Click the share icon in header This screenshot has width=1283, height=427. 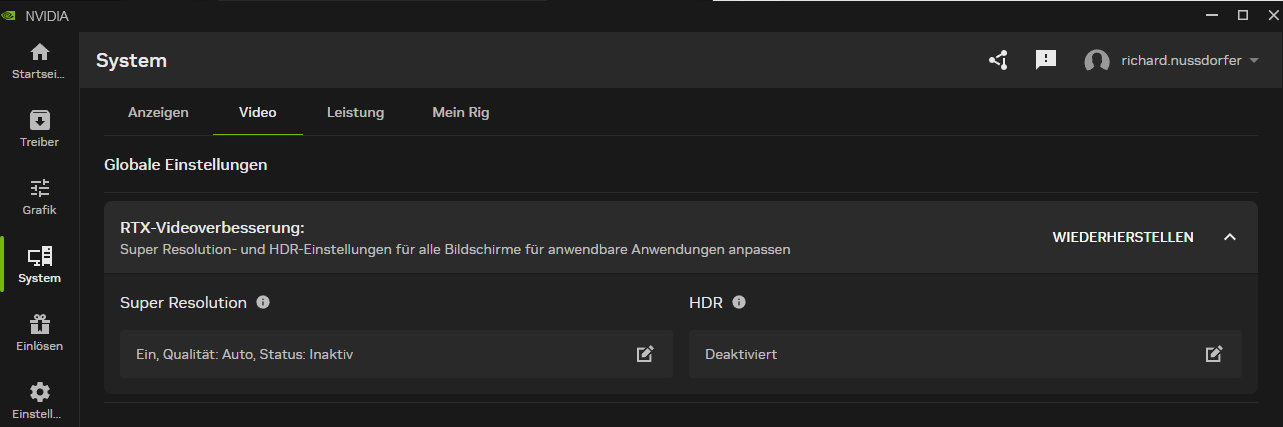pyautogui.click(x=998, y=61)
